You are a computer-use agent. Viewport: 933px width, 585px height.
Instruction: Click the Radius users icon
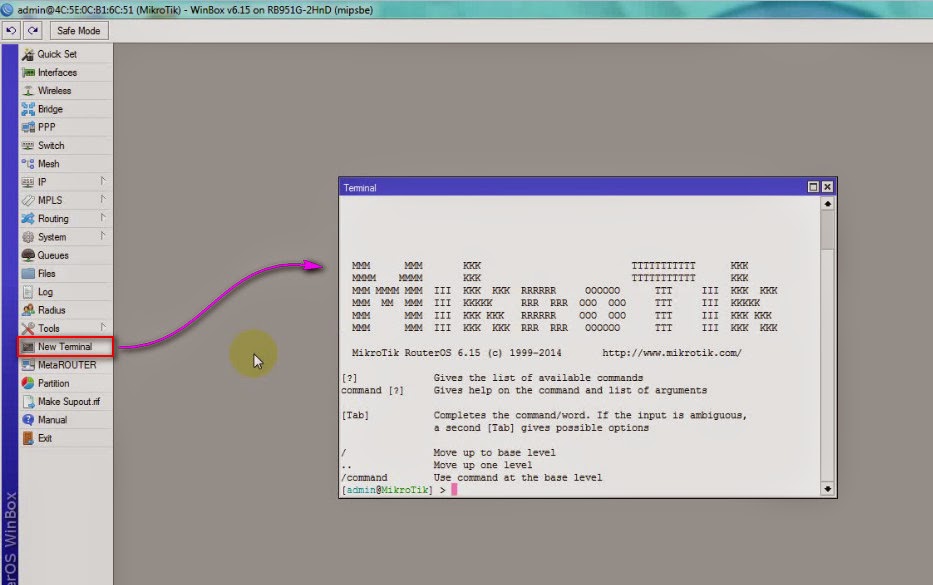pyautogui.click(x=28, y=310)
